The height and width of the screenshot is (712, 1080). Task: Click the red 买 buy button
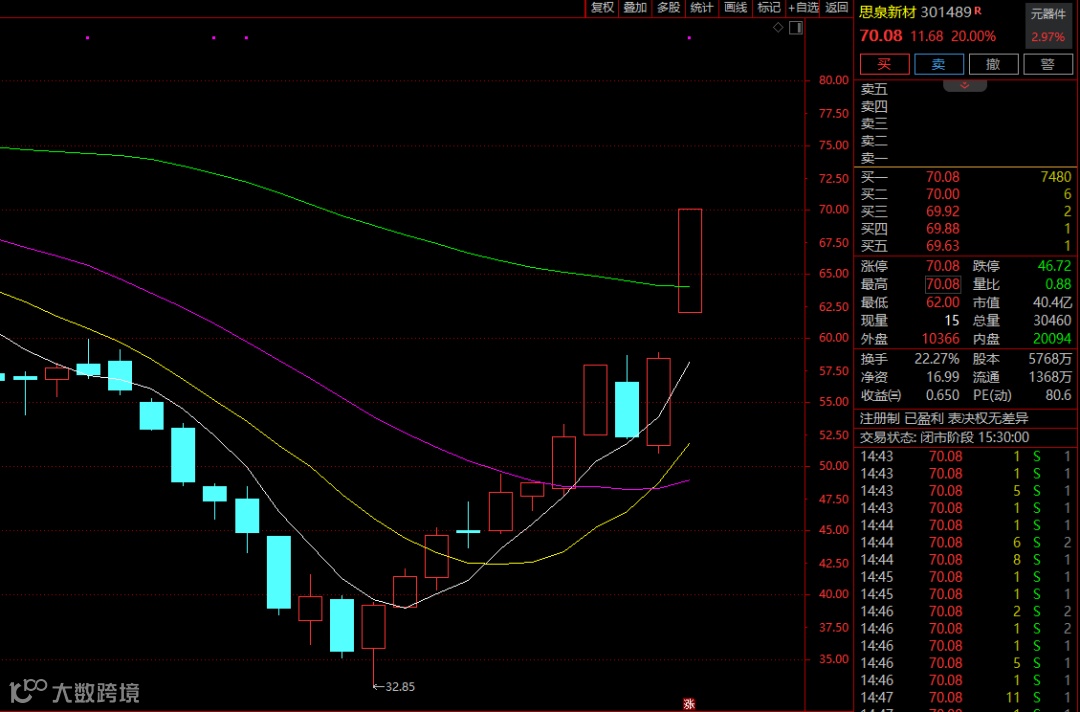(x=884, y=64)
